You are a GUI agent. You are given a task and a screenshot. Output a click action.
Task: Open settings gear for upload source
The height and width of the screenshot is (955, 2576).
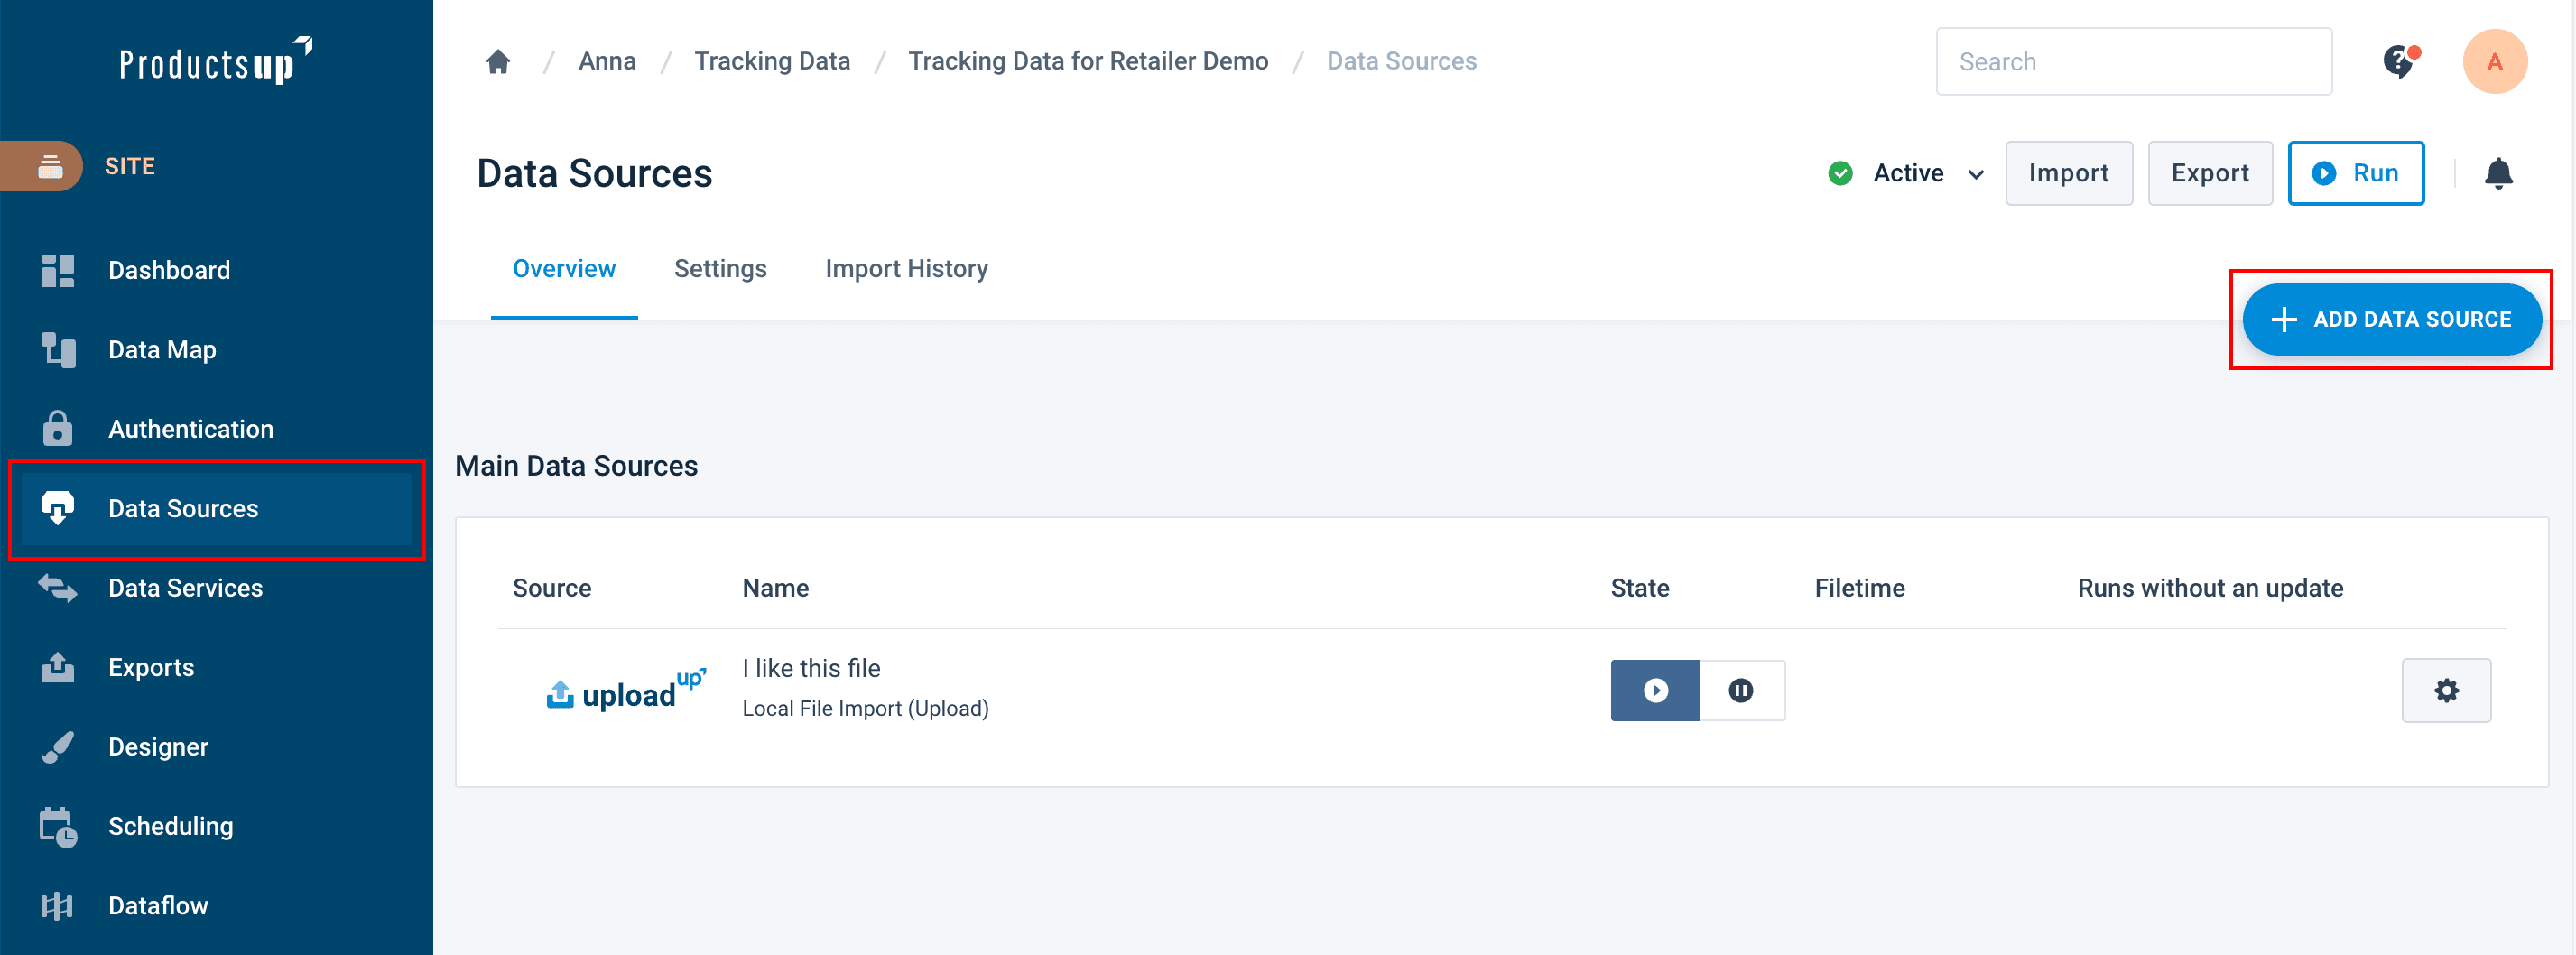point(2445,690)
